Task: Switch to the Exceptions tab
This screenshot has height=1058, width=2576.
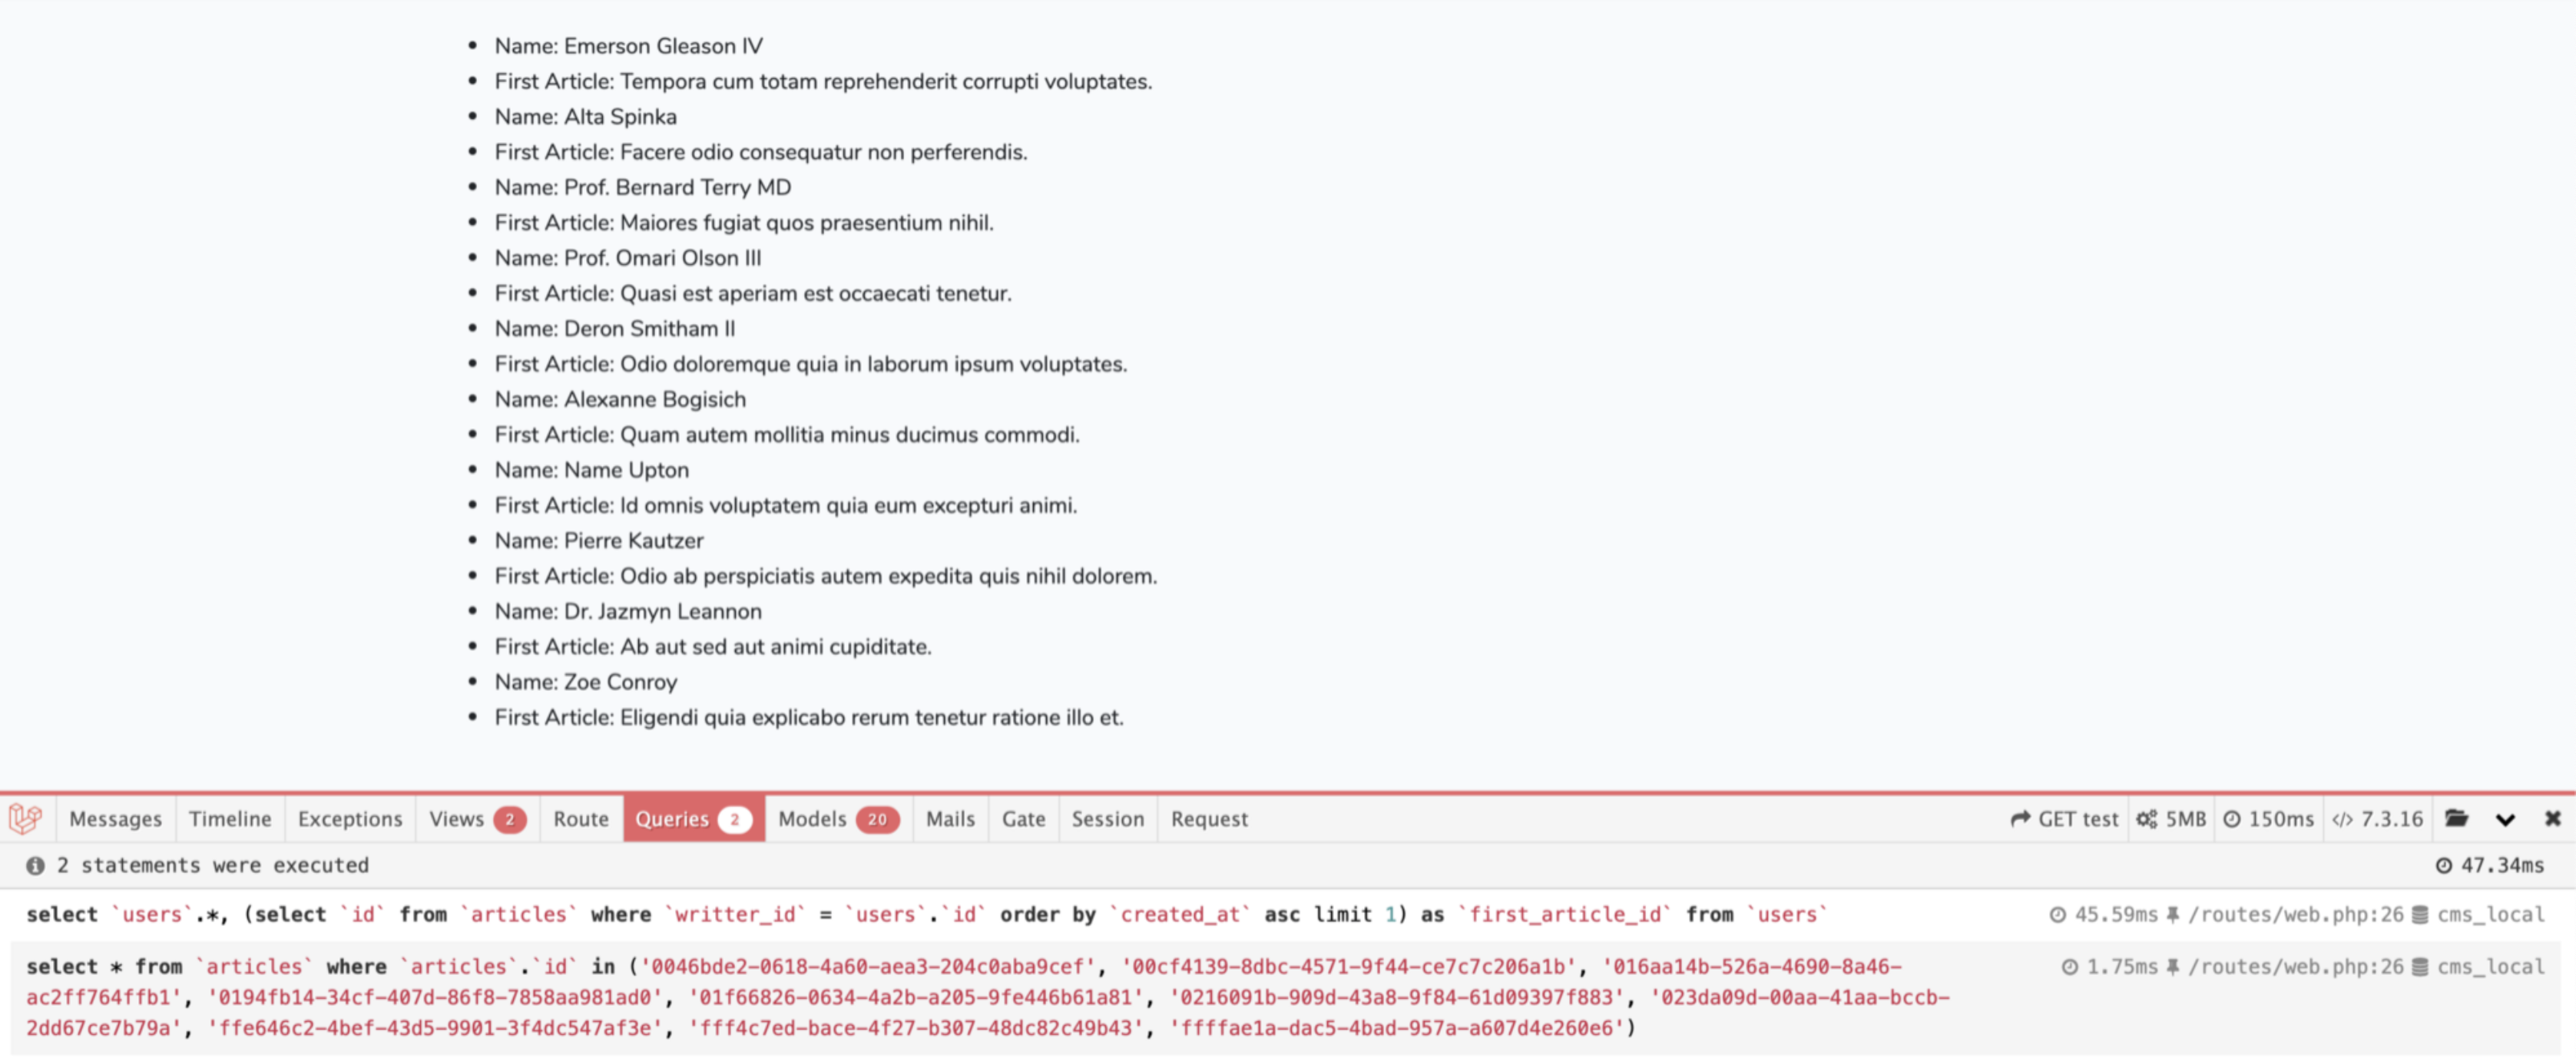Action: click(x=350, y=819)
